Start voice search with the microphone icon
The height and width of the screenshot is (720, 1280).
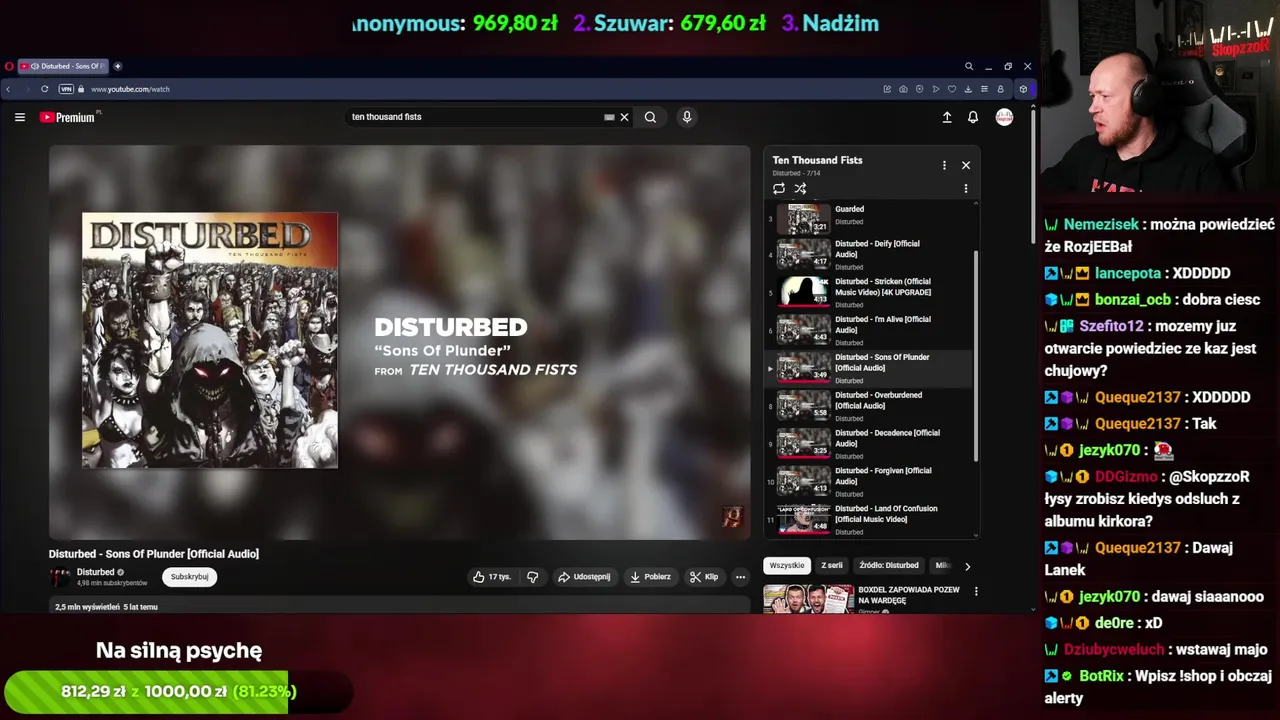[687, 117]
